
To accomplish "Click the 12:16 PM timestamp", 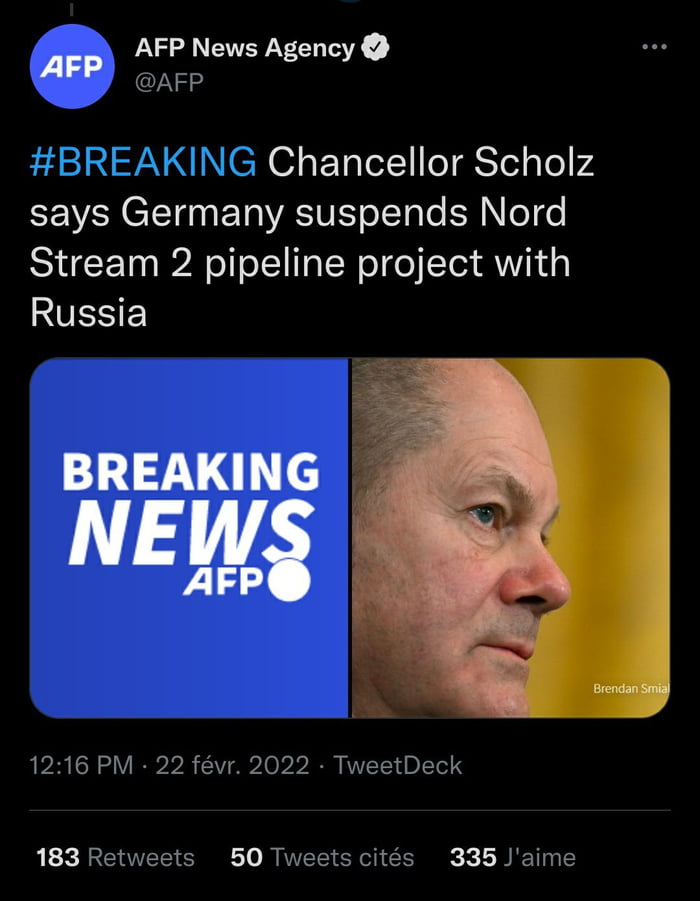I will 81,766.
